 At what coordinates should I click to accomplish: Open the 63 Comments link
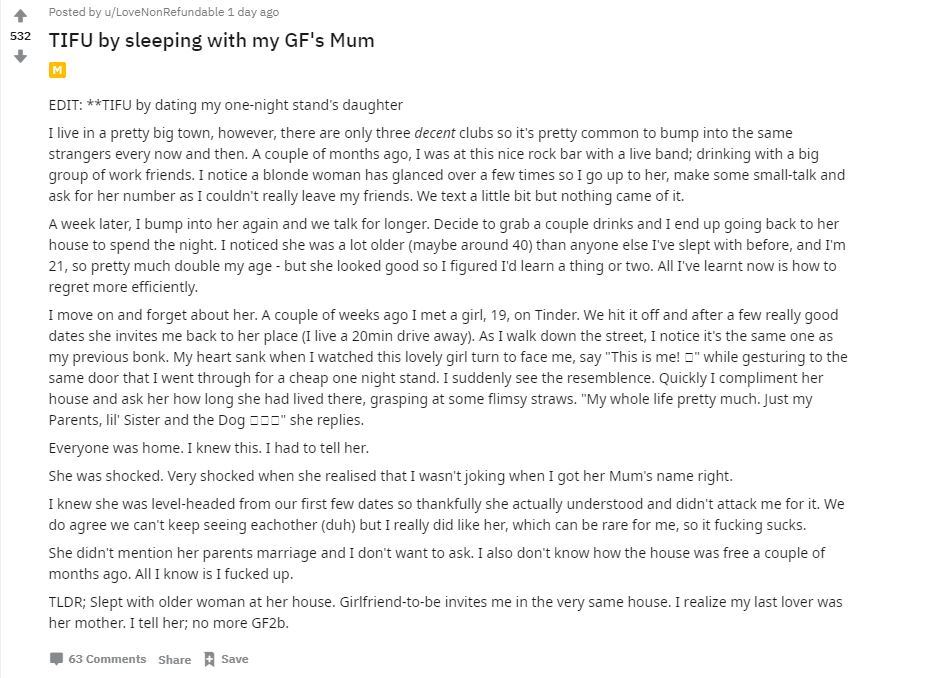click(107, 659)
